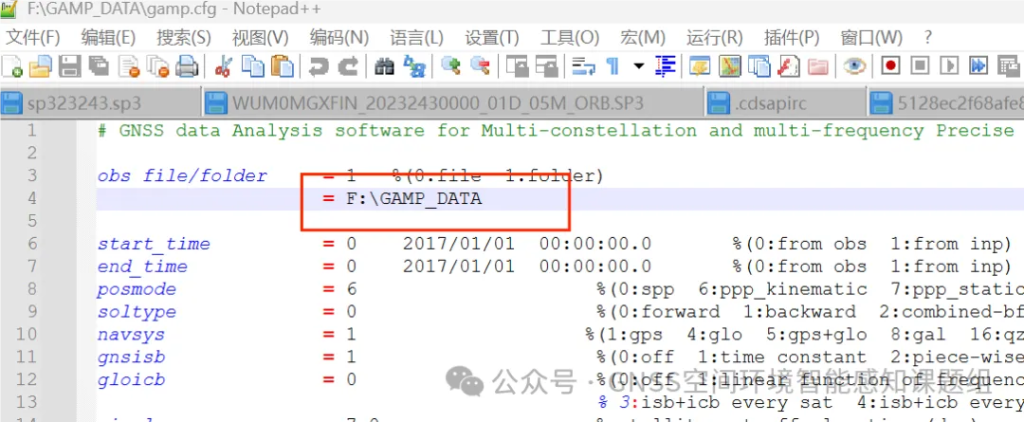1024x422 pixels.
Task: Toggle word wrap toolbar button
Action: (x=581, y=67)
